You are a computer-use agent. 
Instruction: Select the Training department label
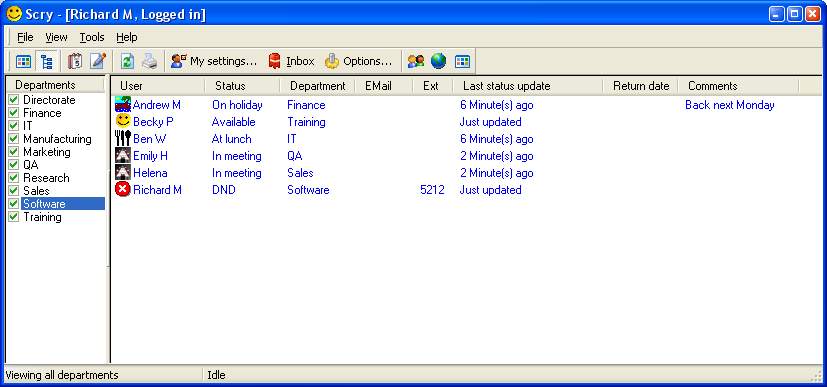(x=42, y=217)
